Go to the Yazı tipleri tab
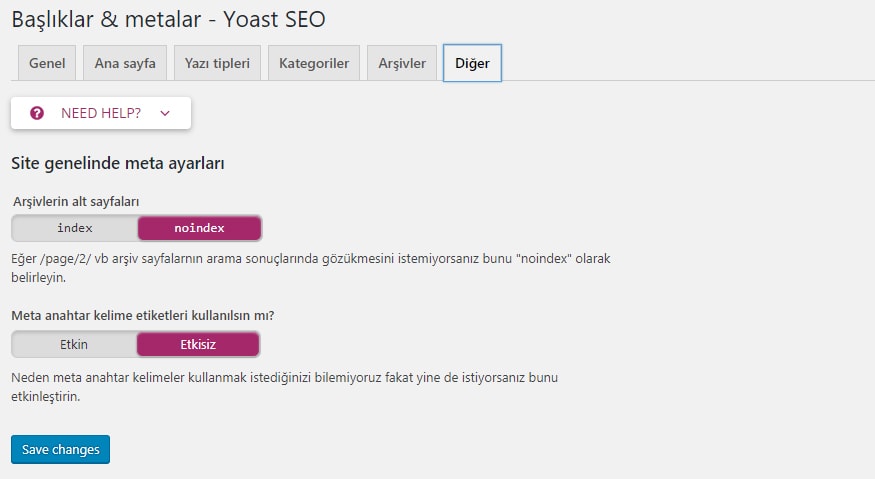The width and height of the screenshot is (875, 479). 216,63
